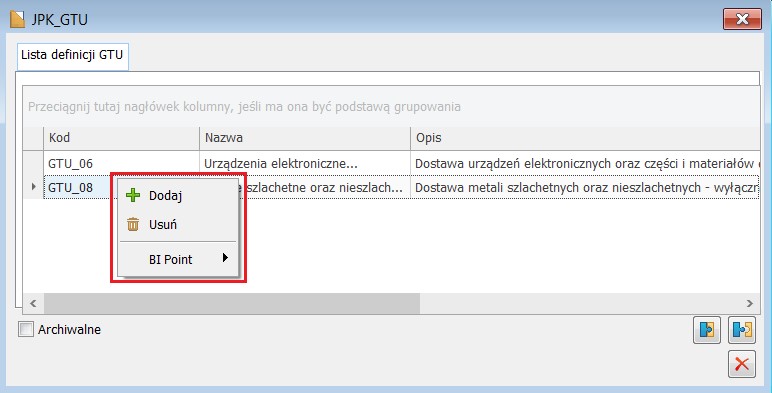Click the horizontal scrollbar thumb

click(232, 303)
